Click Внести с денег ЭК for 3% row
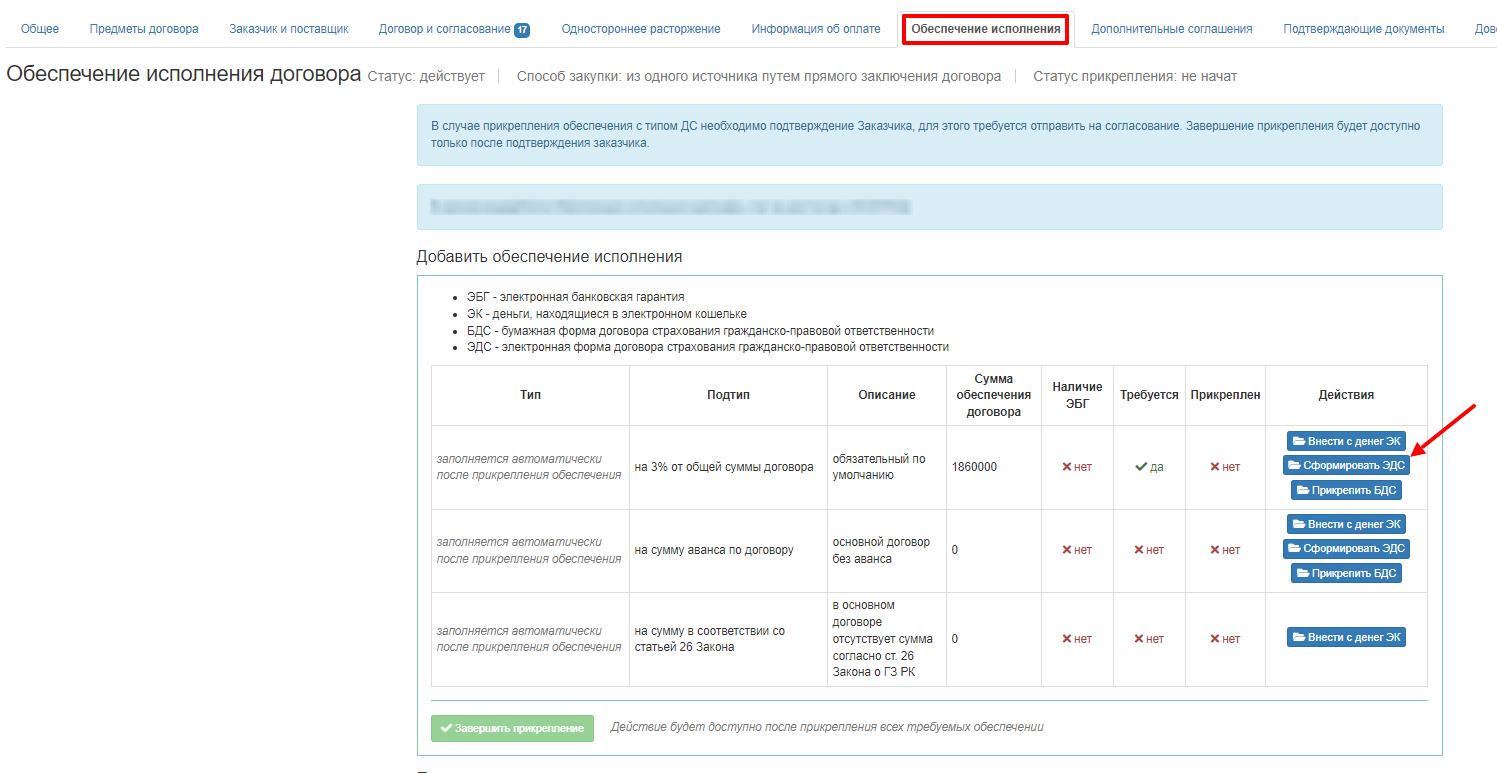Image resolution: width=1497 pixels, height=773 pixels. click(x=1346, y=441)
